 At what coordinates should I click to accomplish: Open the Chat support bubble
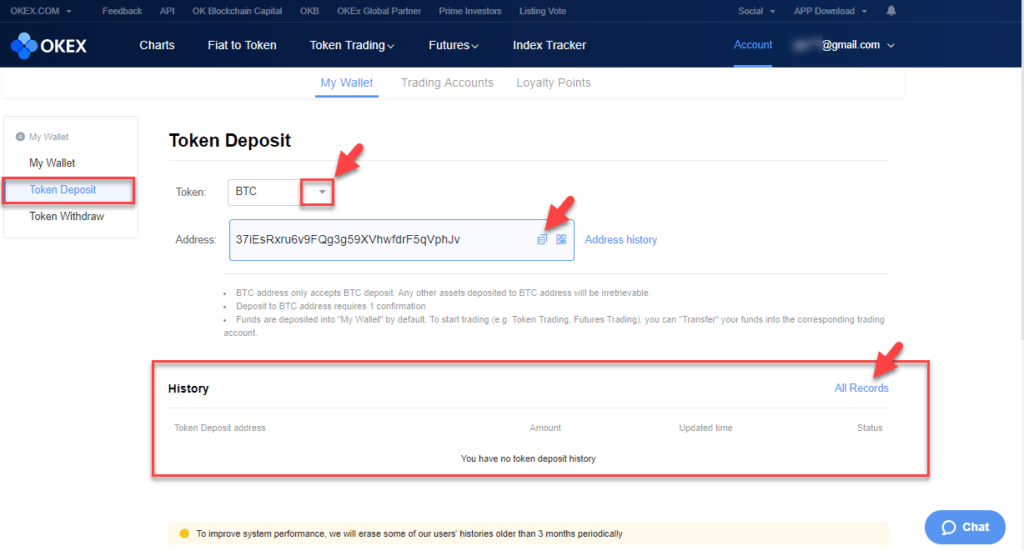coord(965,527)
